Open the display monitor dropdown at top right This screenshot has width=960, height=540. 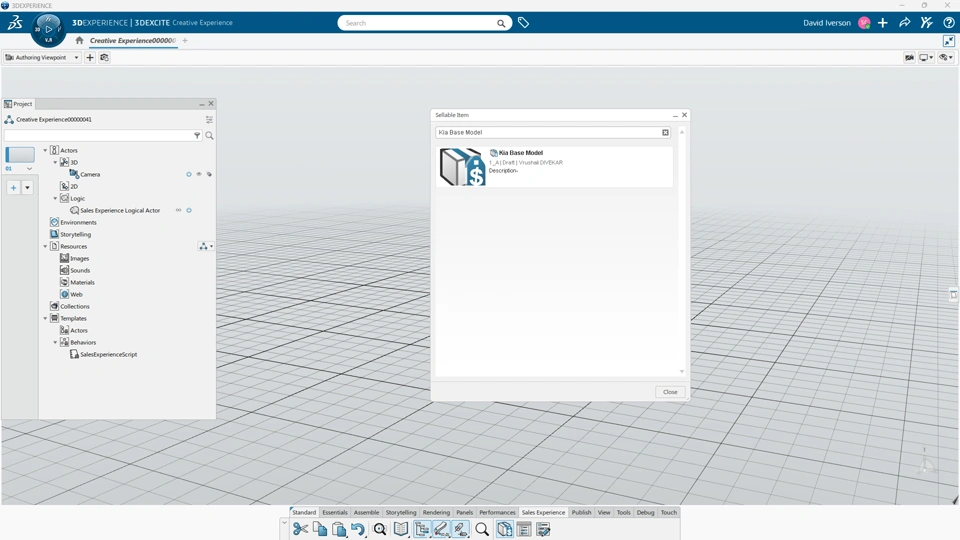[x=926, y=58]
